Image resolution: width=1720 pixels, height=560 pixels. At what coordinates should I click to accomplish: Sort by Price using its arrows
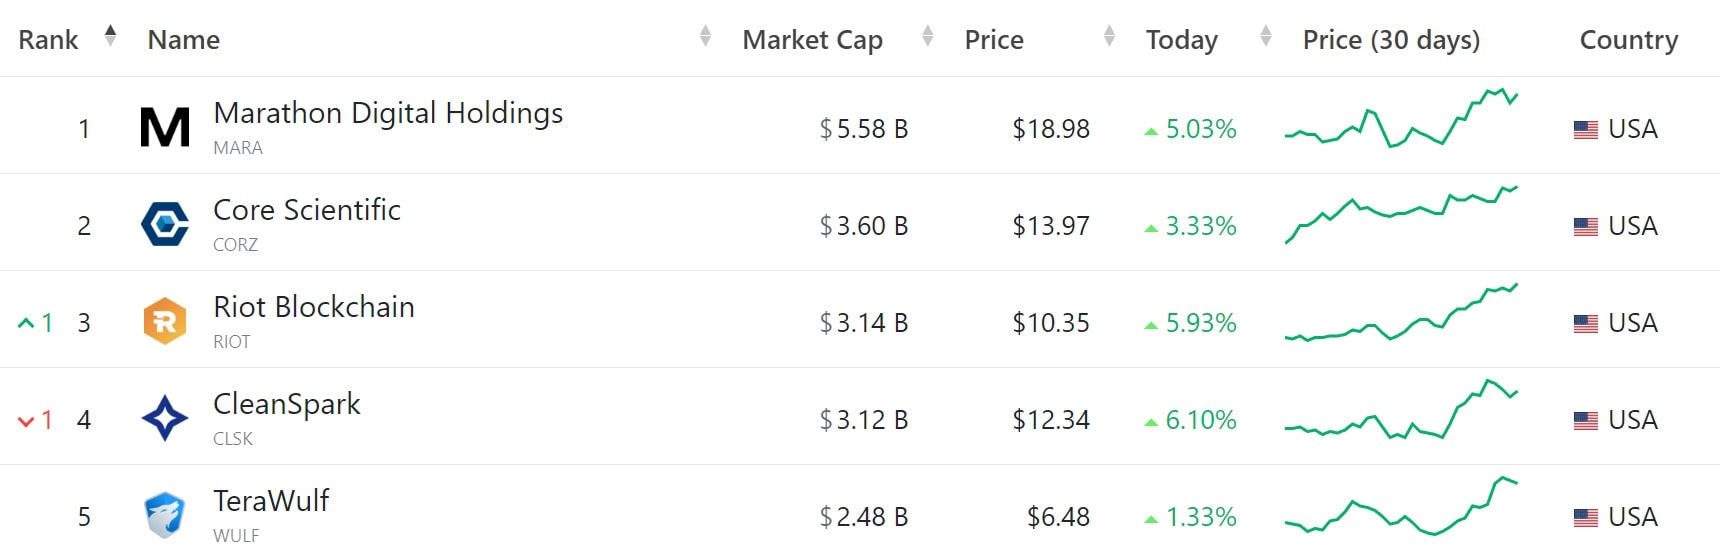tap(1109, 36)
